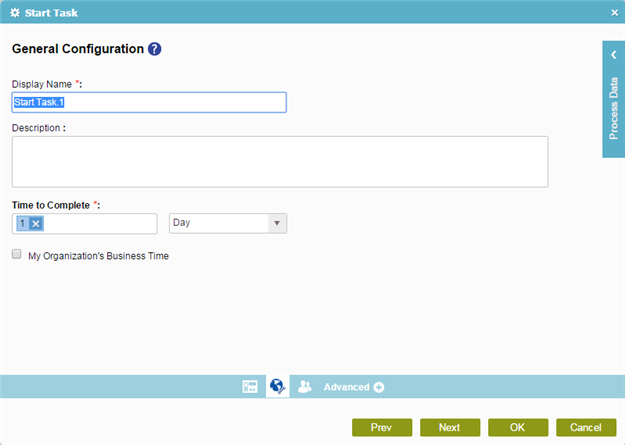Click the Start Task gear icon

pos(15,13)
